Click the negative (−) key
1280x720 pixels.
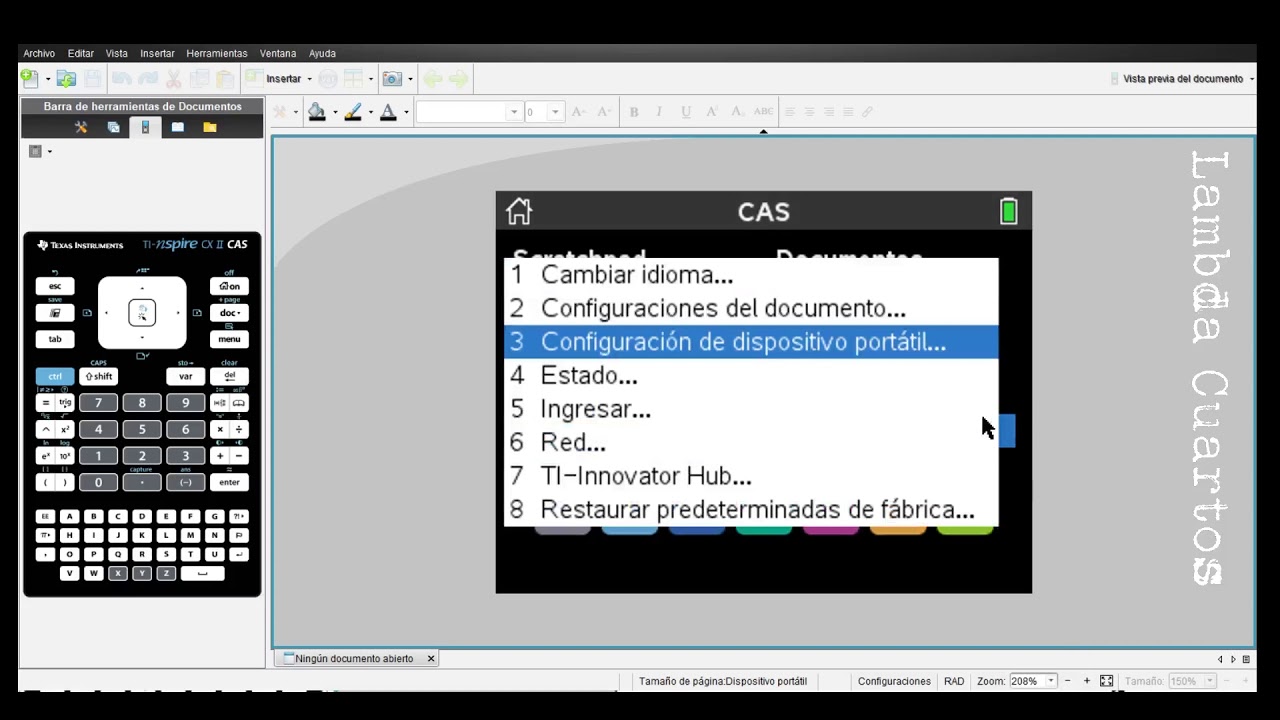point(185,482)
